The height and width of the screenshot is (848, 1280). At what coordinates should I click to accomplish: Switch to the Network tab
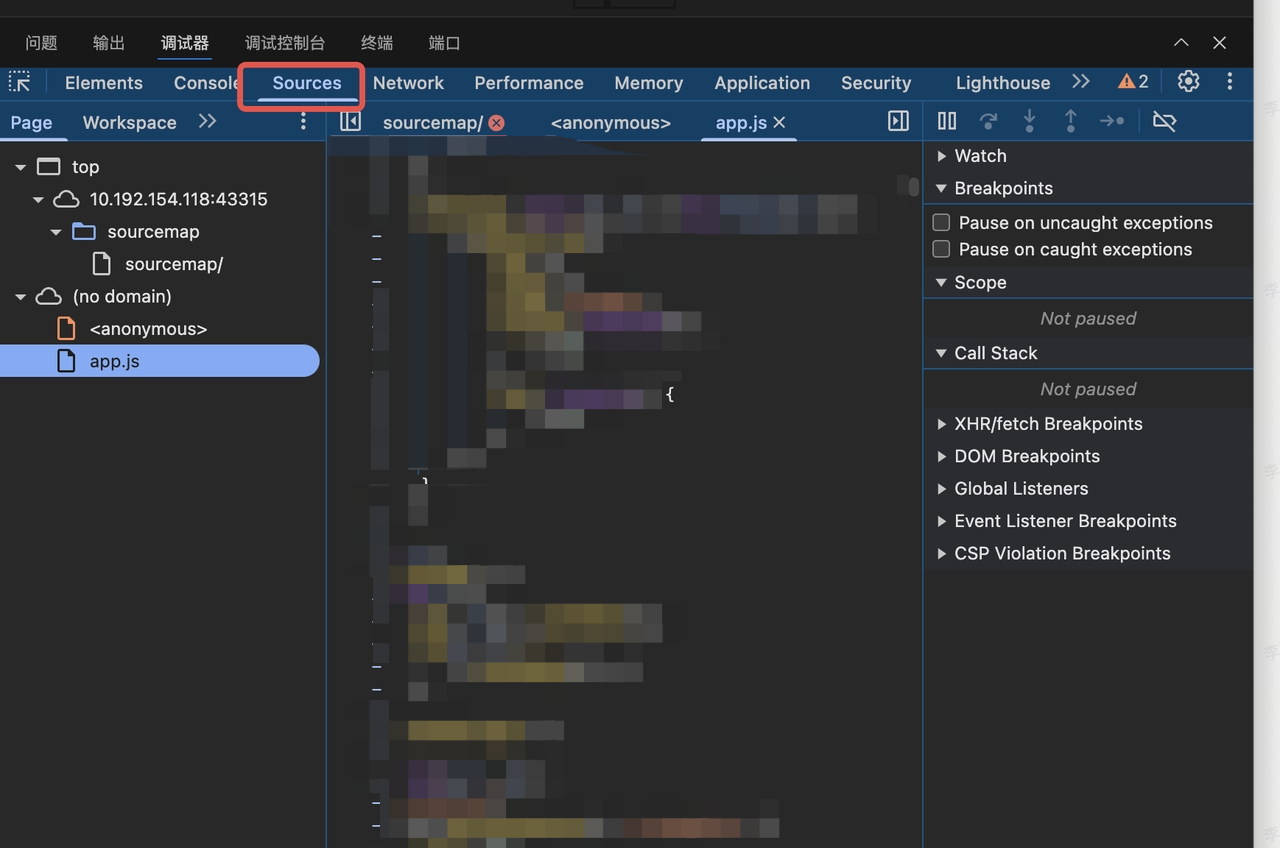tap(408, 83)
